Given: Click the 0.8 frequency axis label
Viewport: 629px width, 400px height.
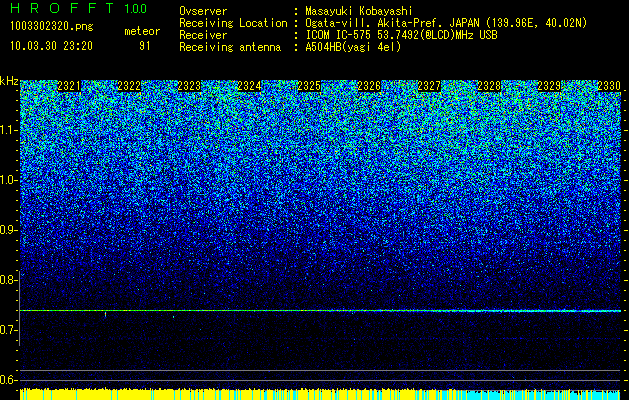Looking at the screenshot, I should (8, 280).
